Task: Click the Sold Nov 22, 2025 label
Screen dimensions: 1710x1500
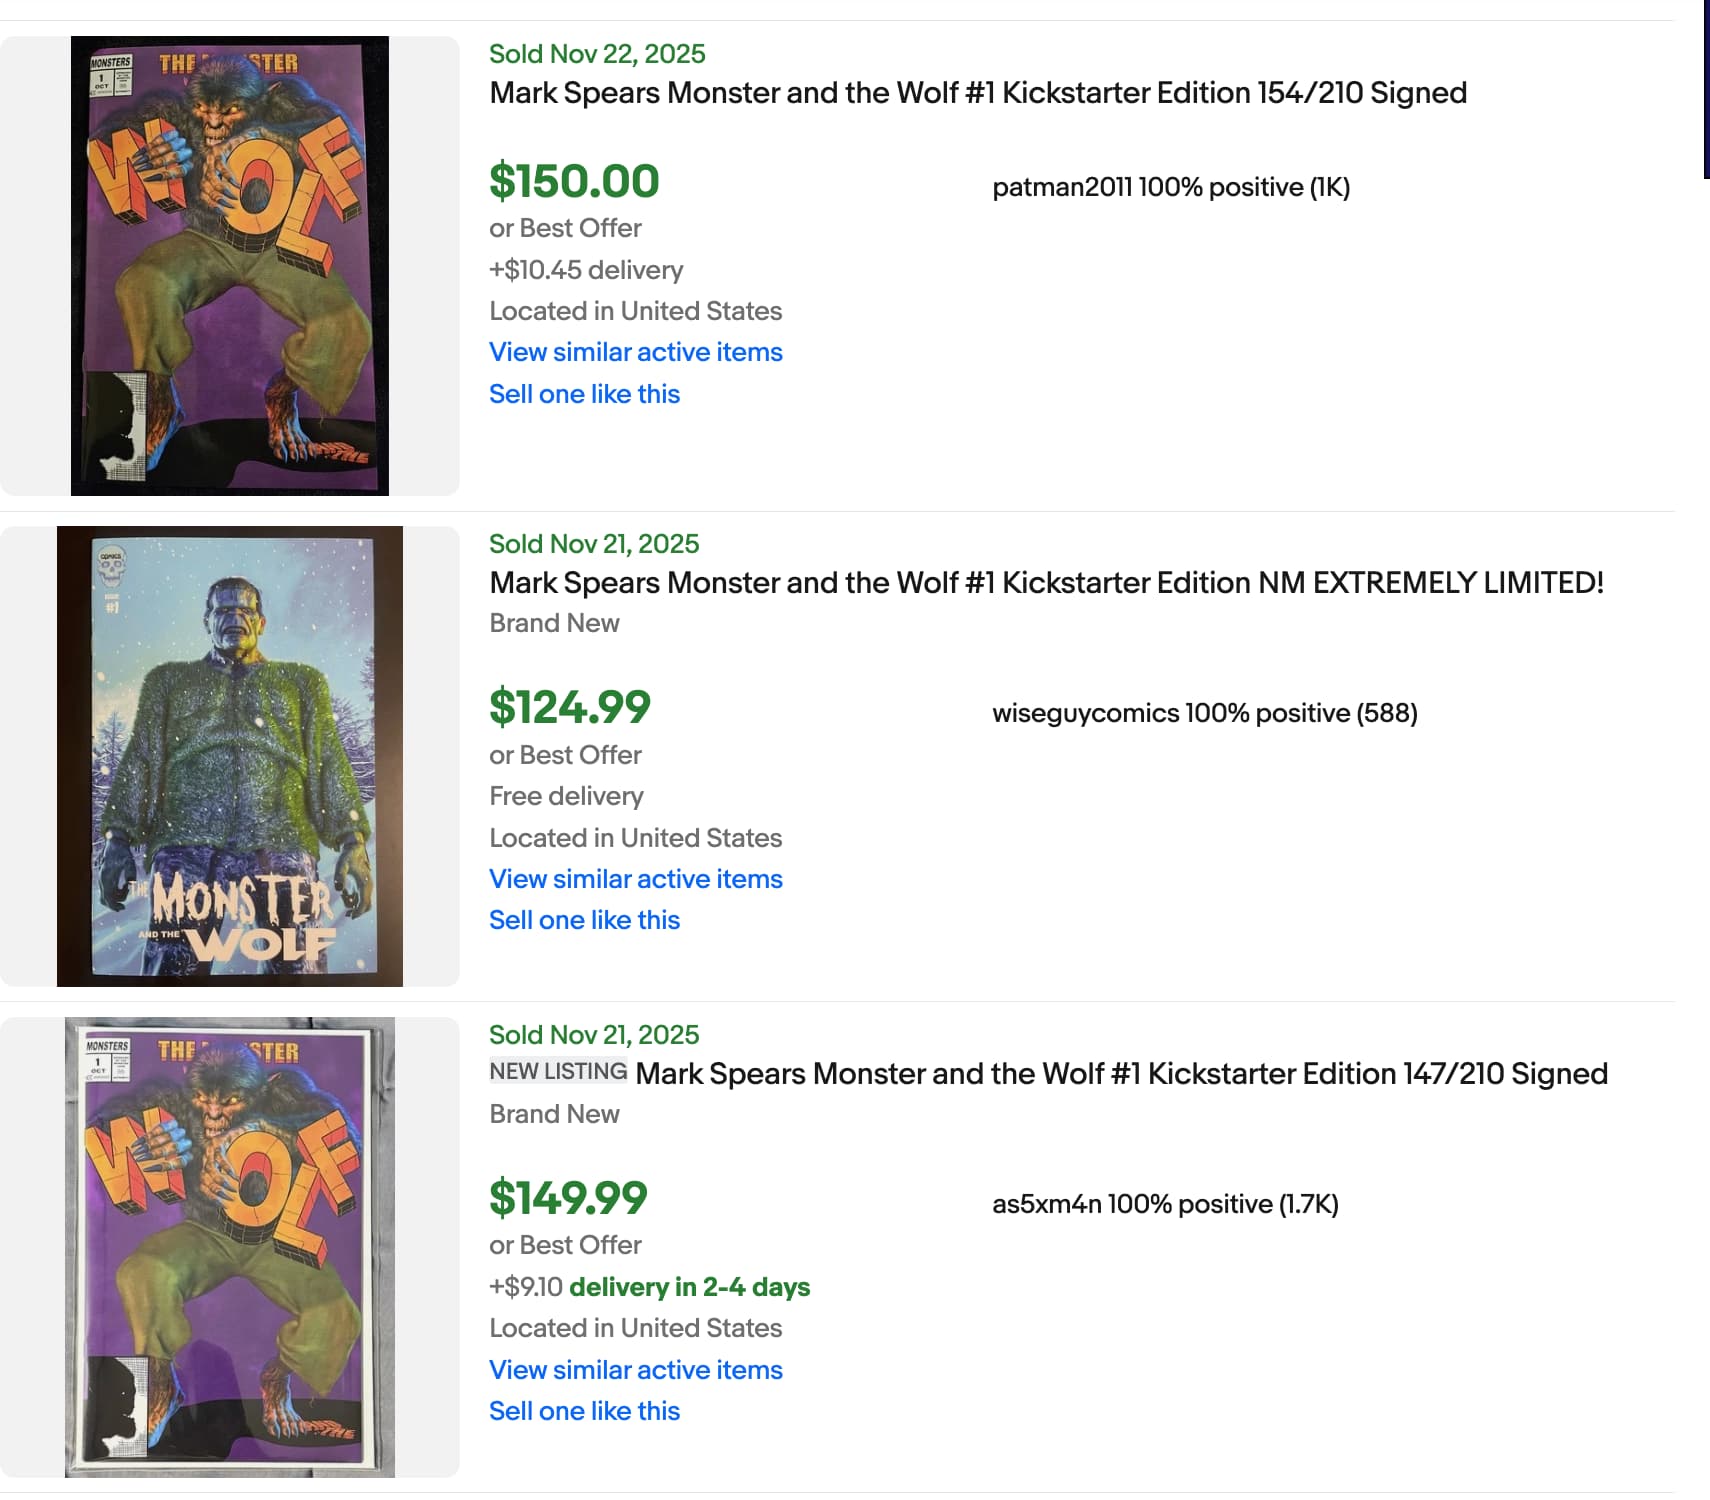Action: tap(597, 54)
